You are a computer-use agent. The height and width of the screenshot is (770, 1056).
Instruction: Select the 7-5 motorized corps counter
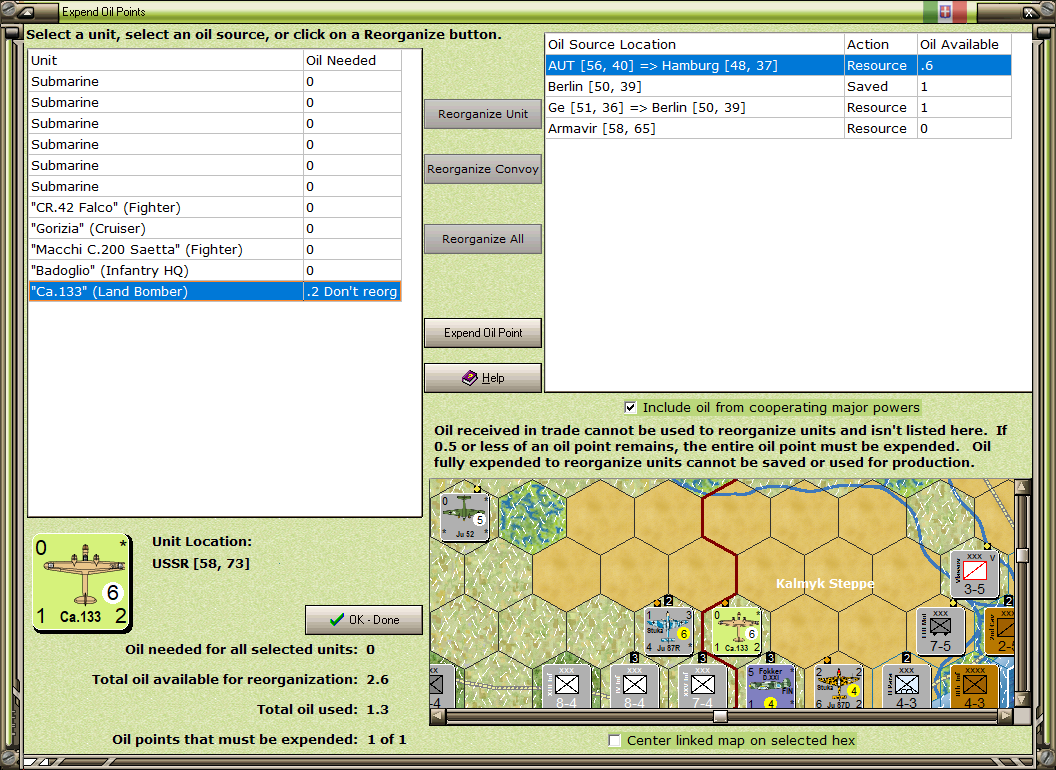tap(940, 631)
